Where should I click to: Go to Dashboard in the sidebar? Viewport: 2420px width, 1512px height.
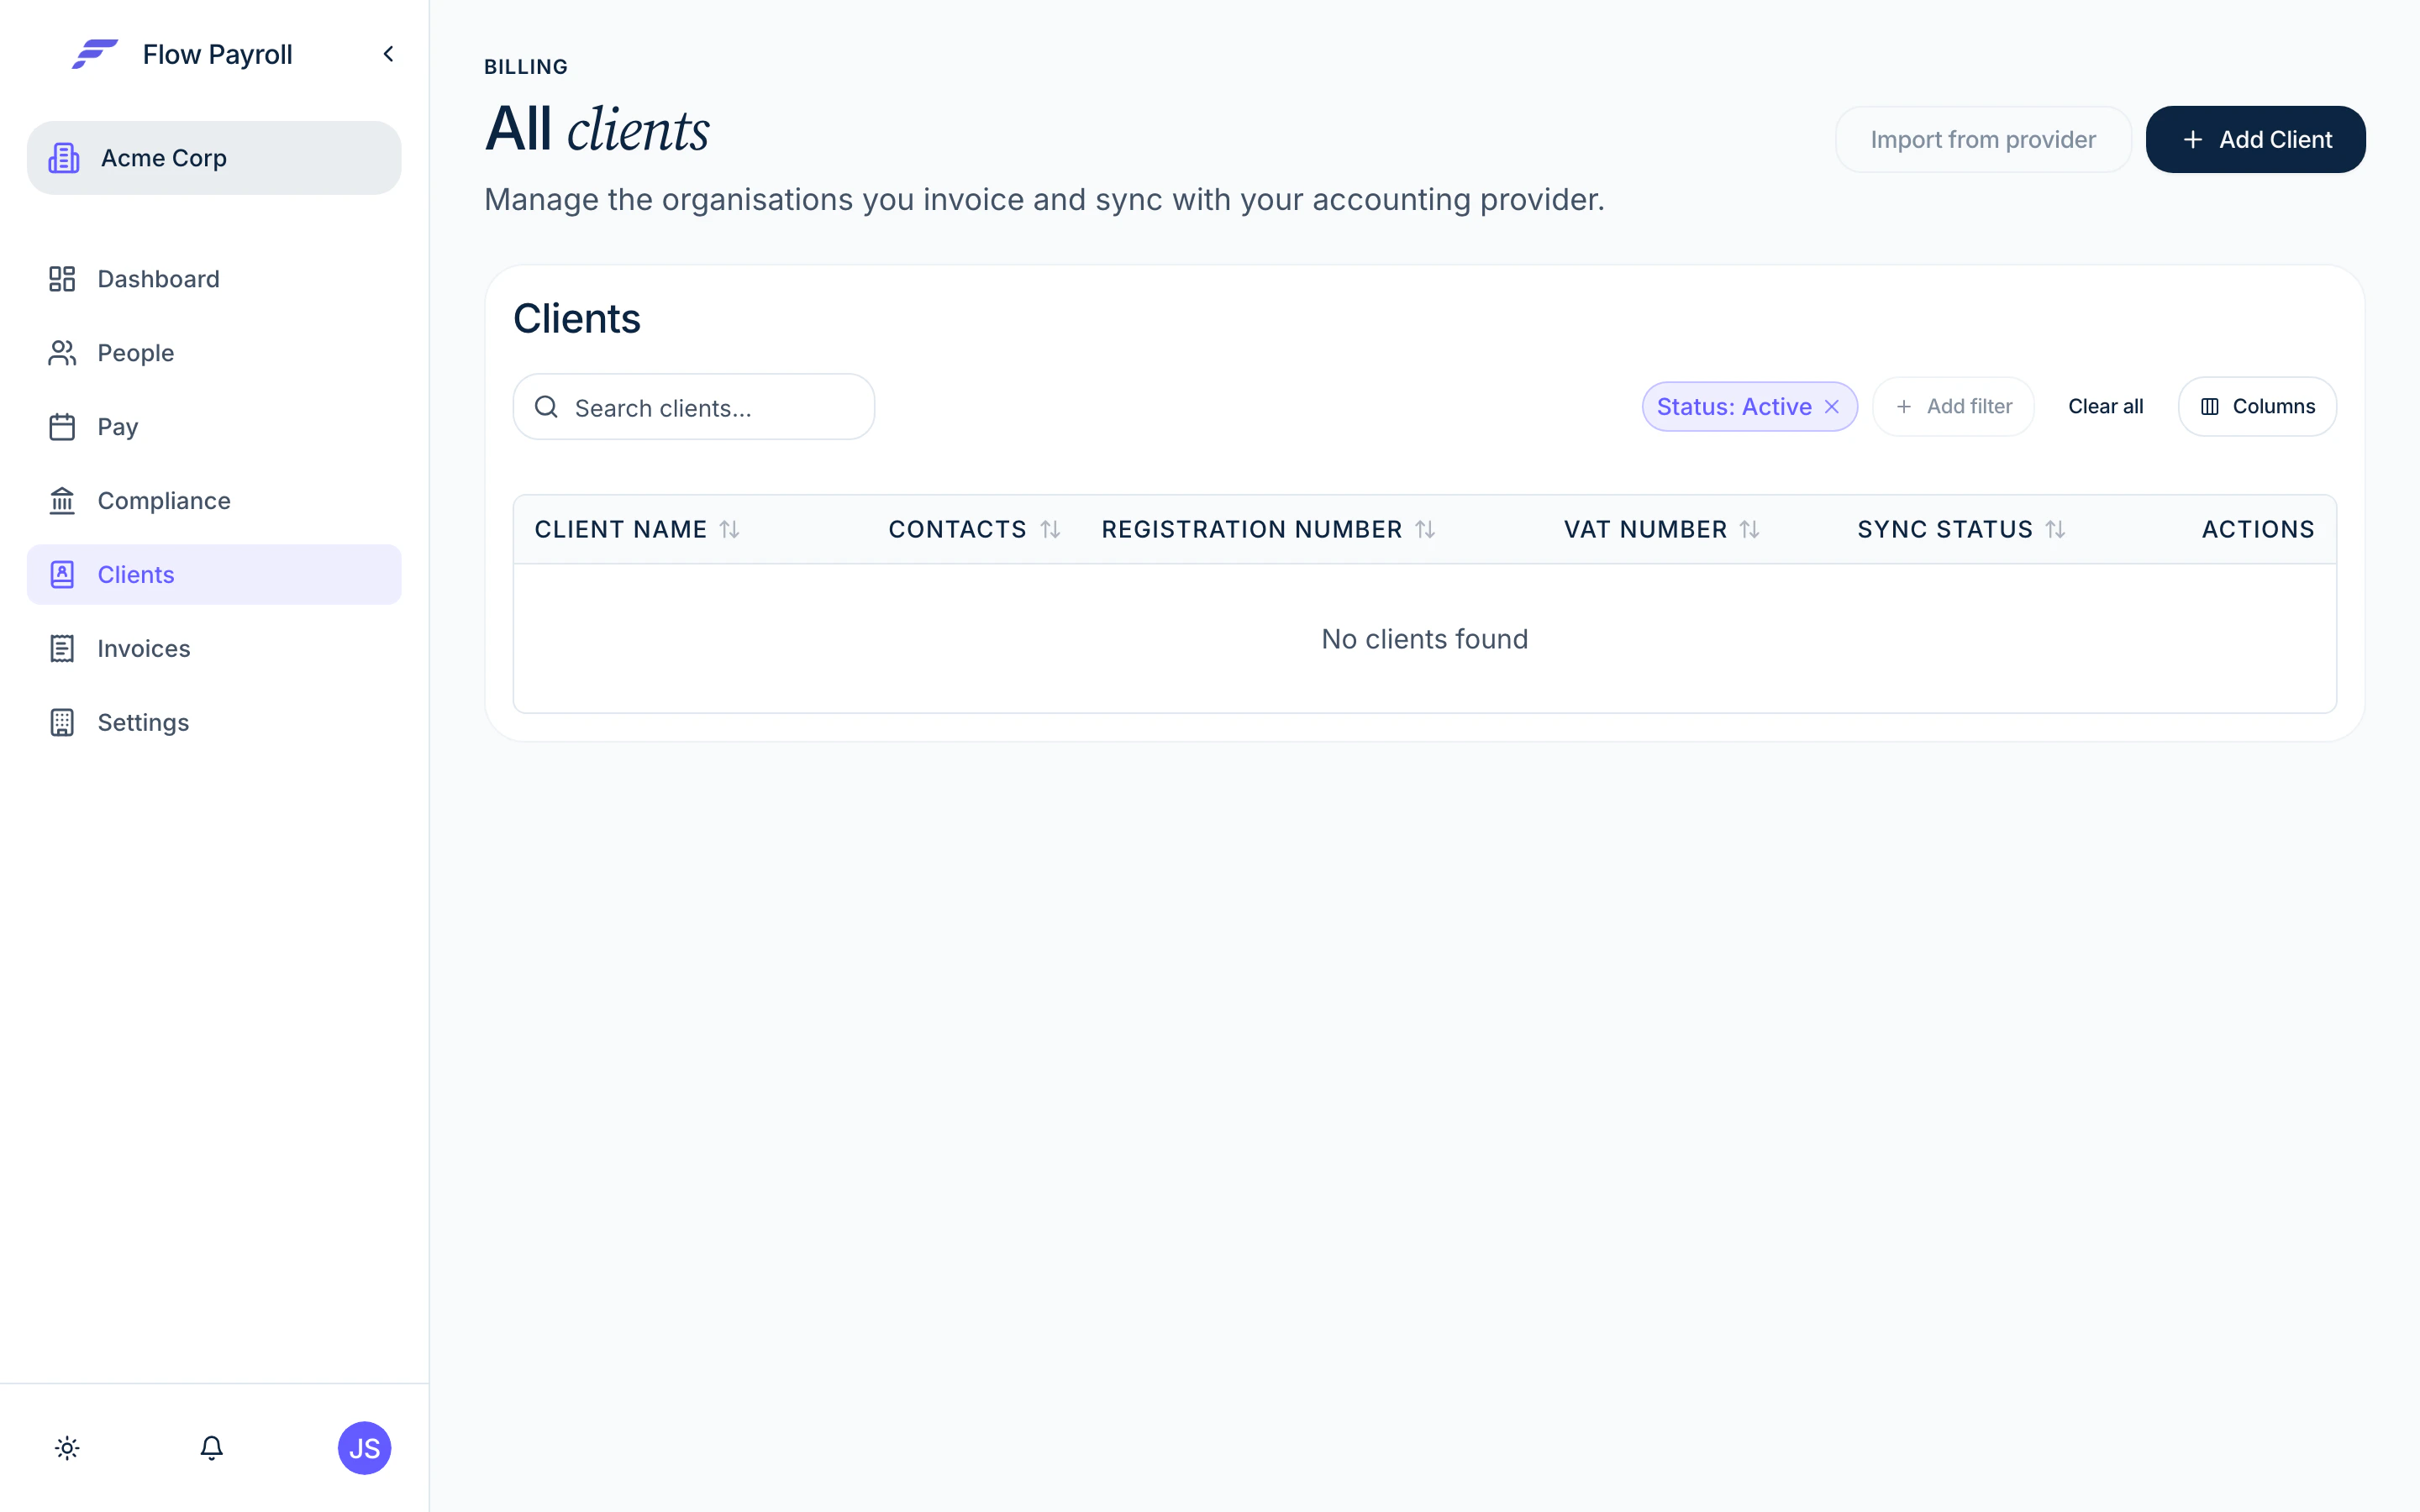(214, 279)
